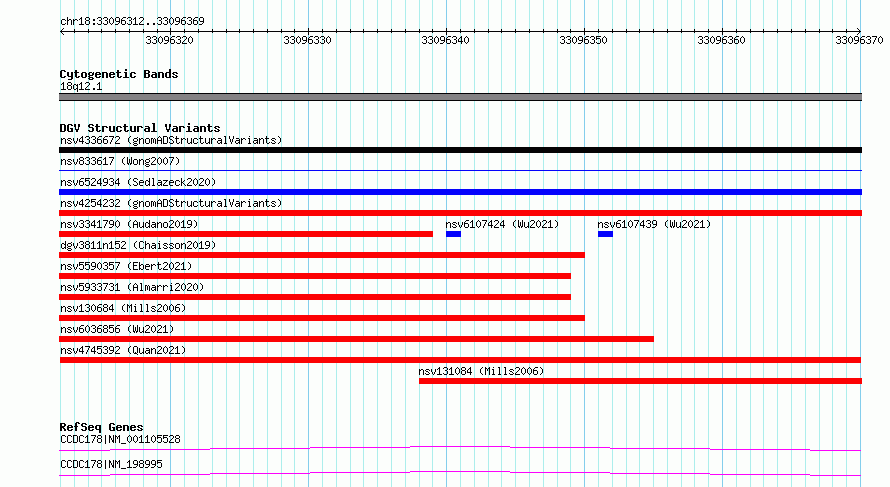Open the nsv3341790 (Audano2019) label
Image resolution: width=890 pixels, height=487 pixels.
pos(129,224)
